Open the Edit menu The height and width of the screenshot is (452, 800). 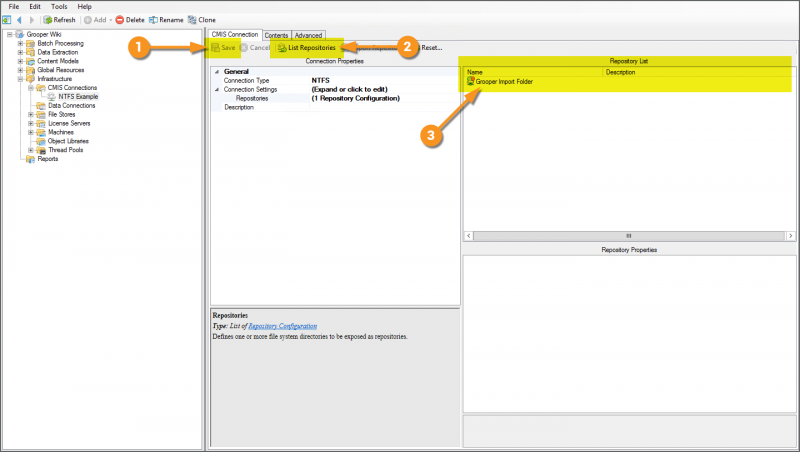click(35, 7)
